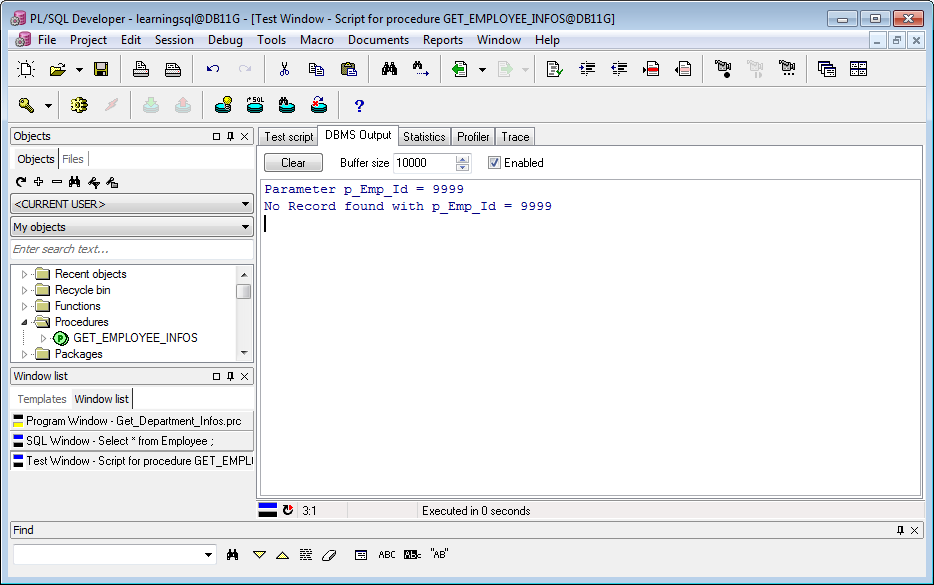The image size is (934, 585).
Task: Click Find next down arrow in Find bar
Action: [x=259, y=555]
